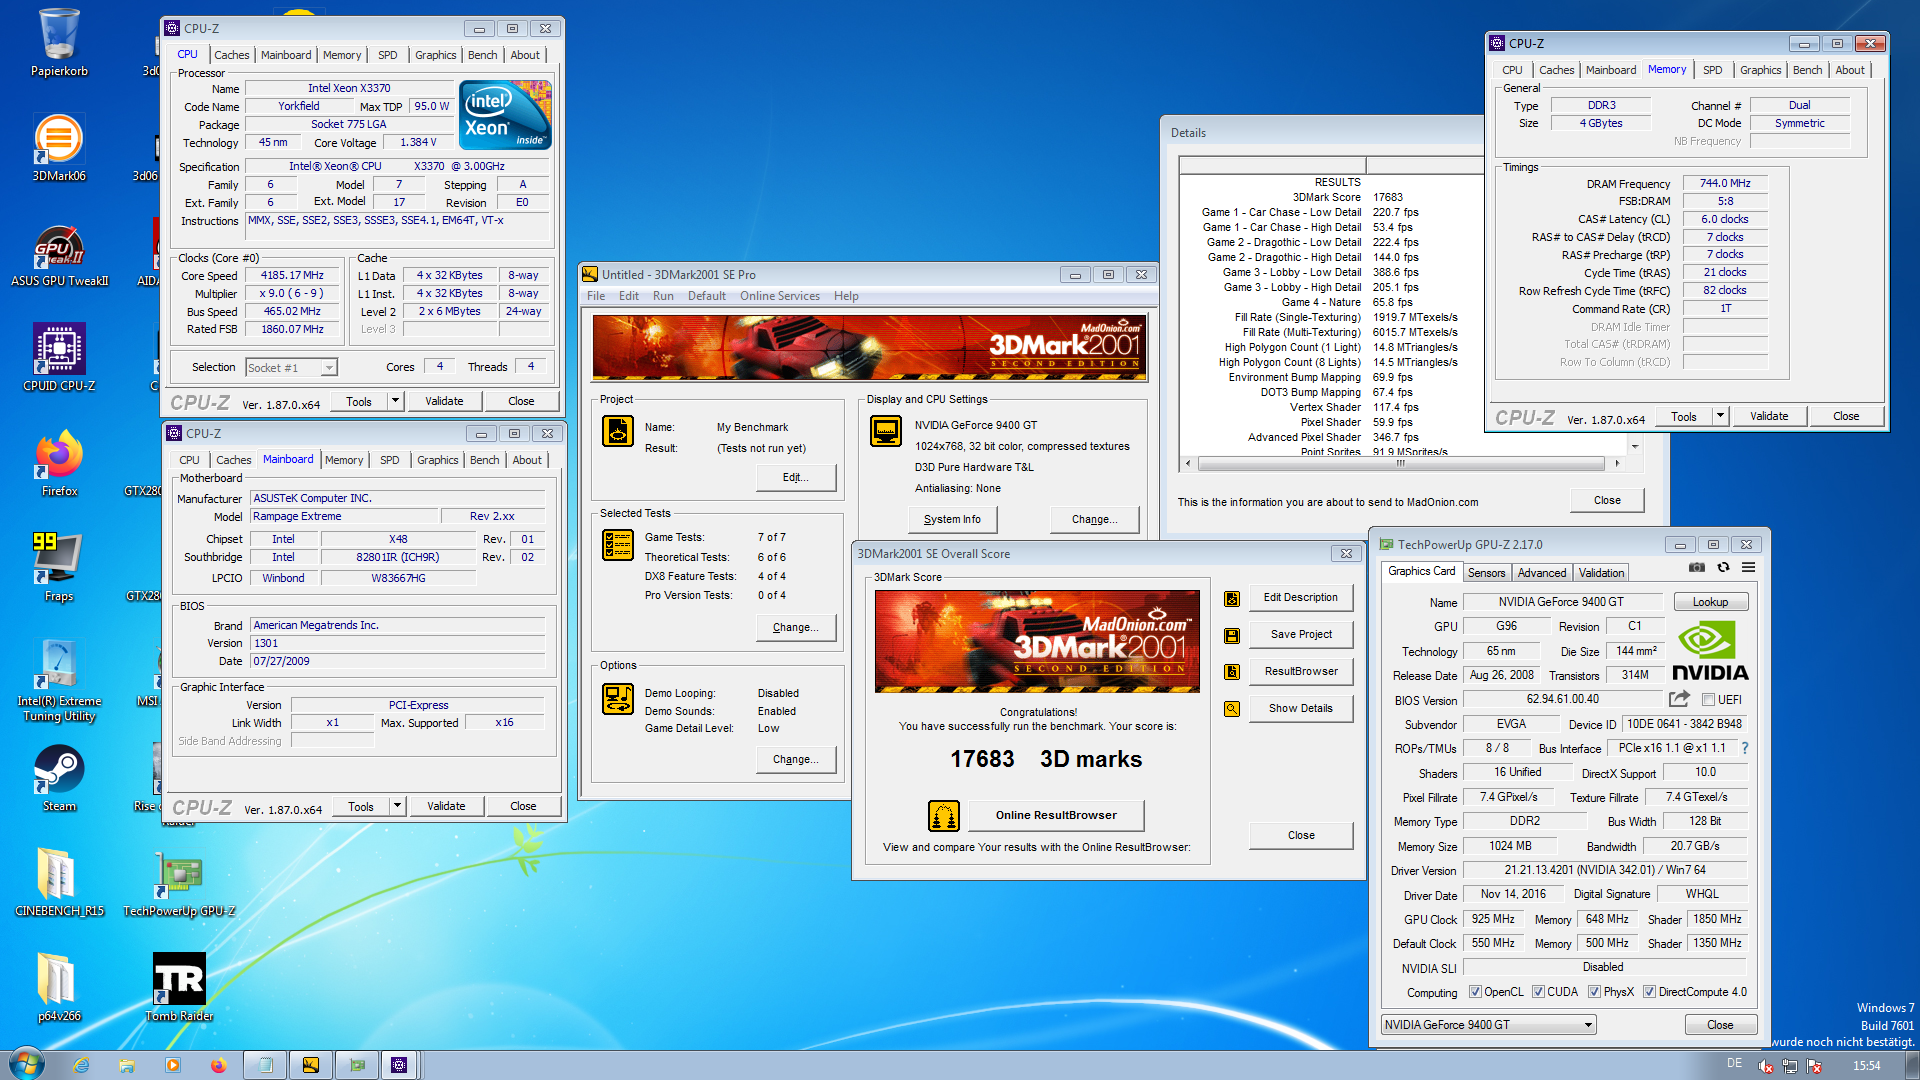Click the Save Project floppy icon
Image resolution: width=1920 pixels, height=1080 pixels.
[x=1232, y=635]
